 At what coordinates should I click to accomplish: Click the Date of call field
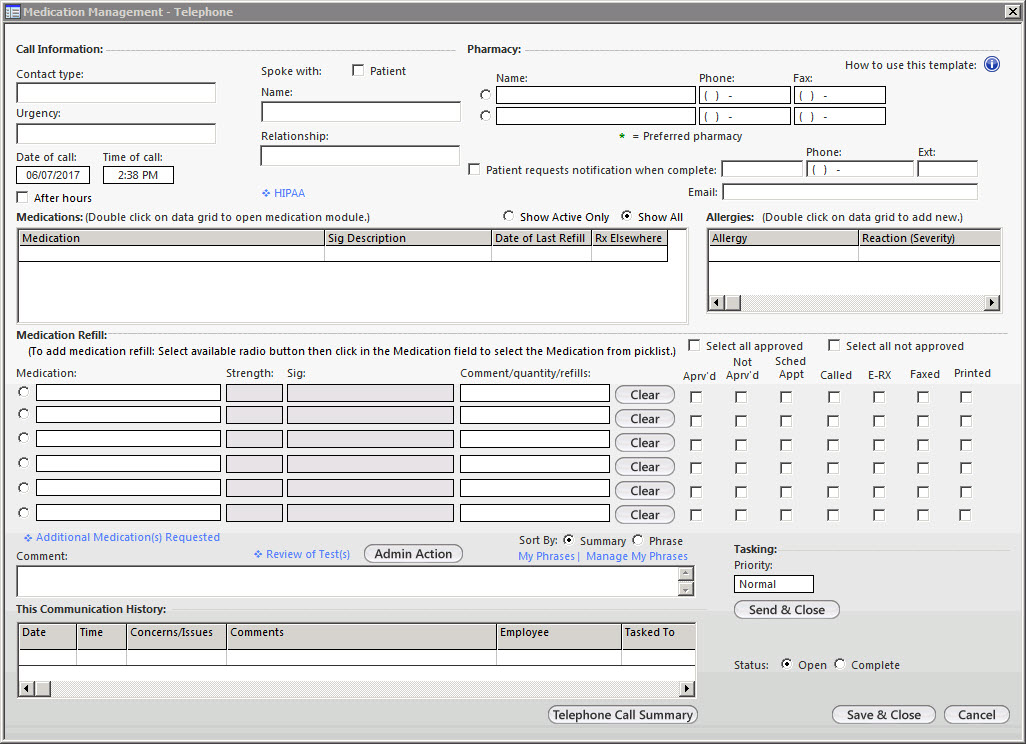[53, 175]
